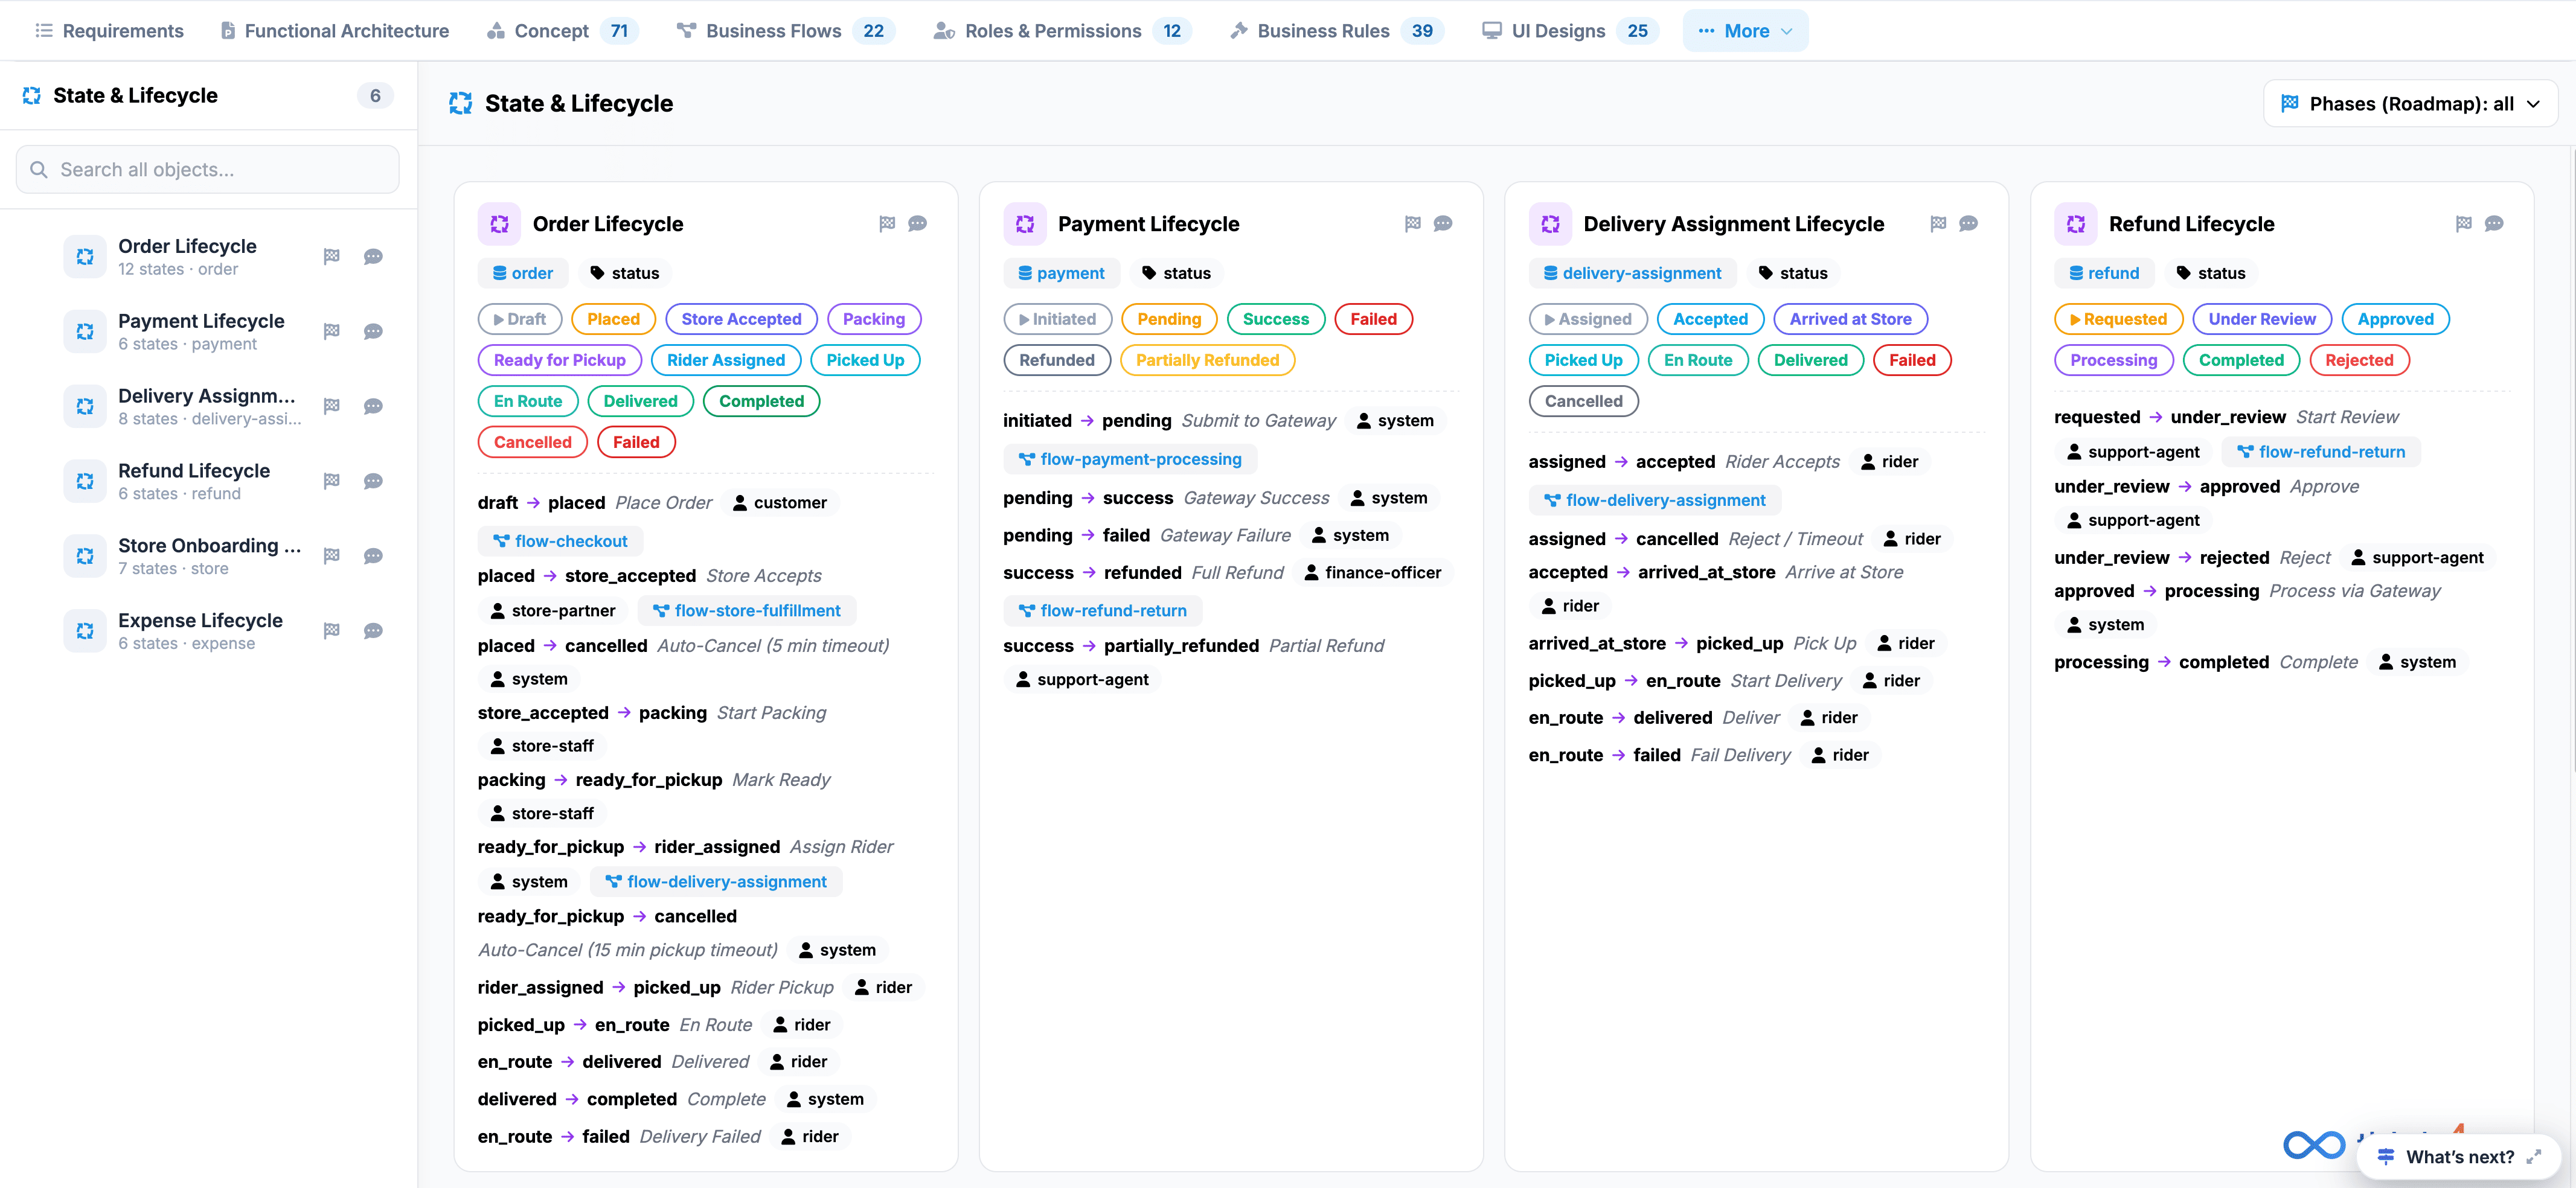
Task: Select Order Lifecycle in the sidebar list
Action: coord(208,257)
